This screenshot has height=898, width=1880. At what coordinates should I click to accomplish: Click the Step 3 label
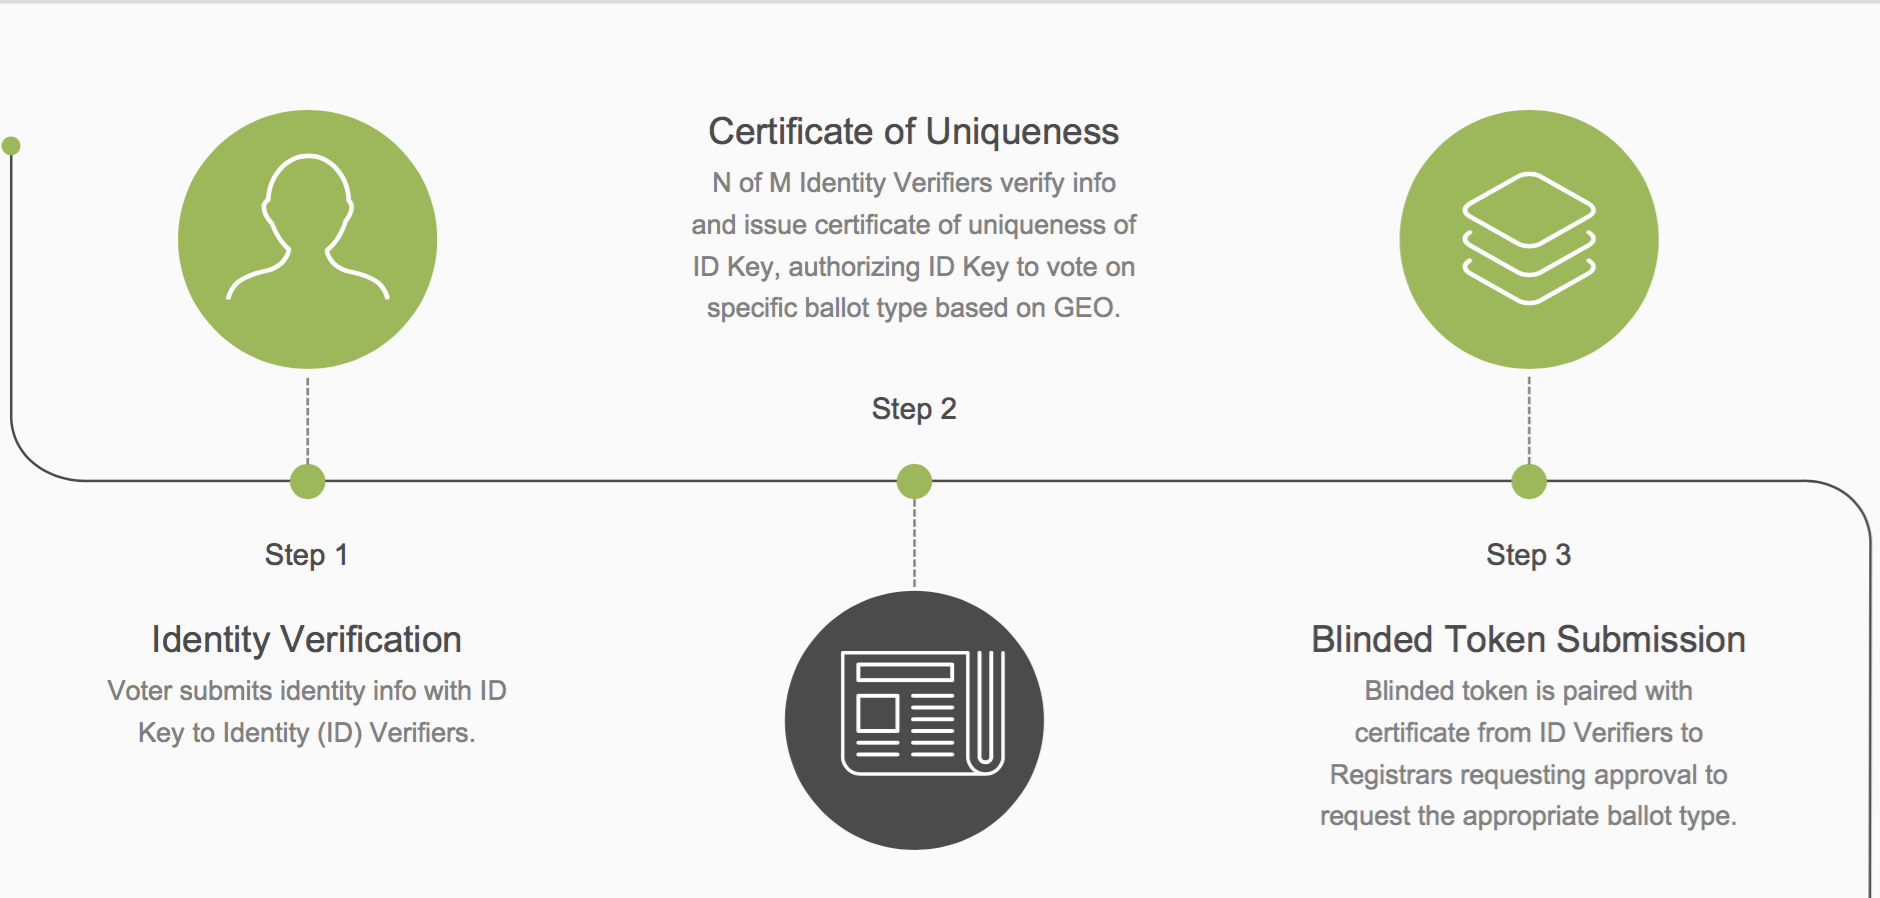click(x=1528, y=555)
